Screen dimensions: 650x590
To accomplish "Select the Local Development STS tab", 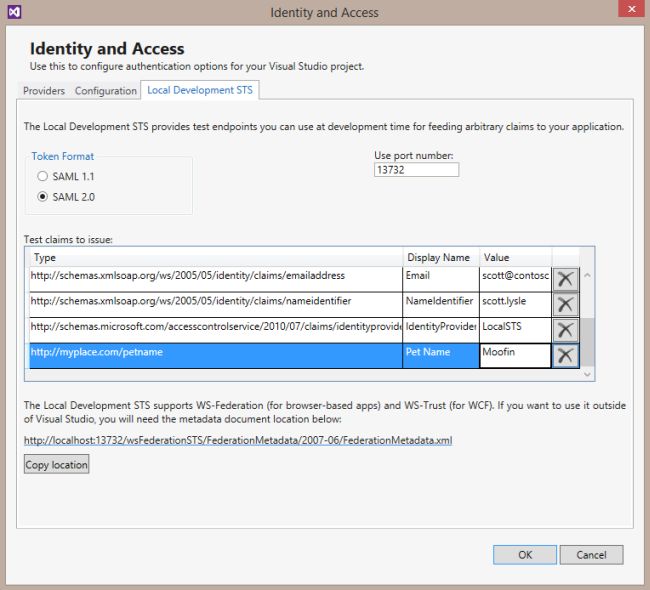I will (200, 91).
